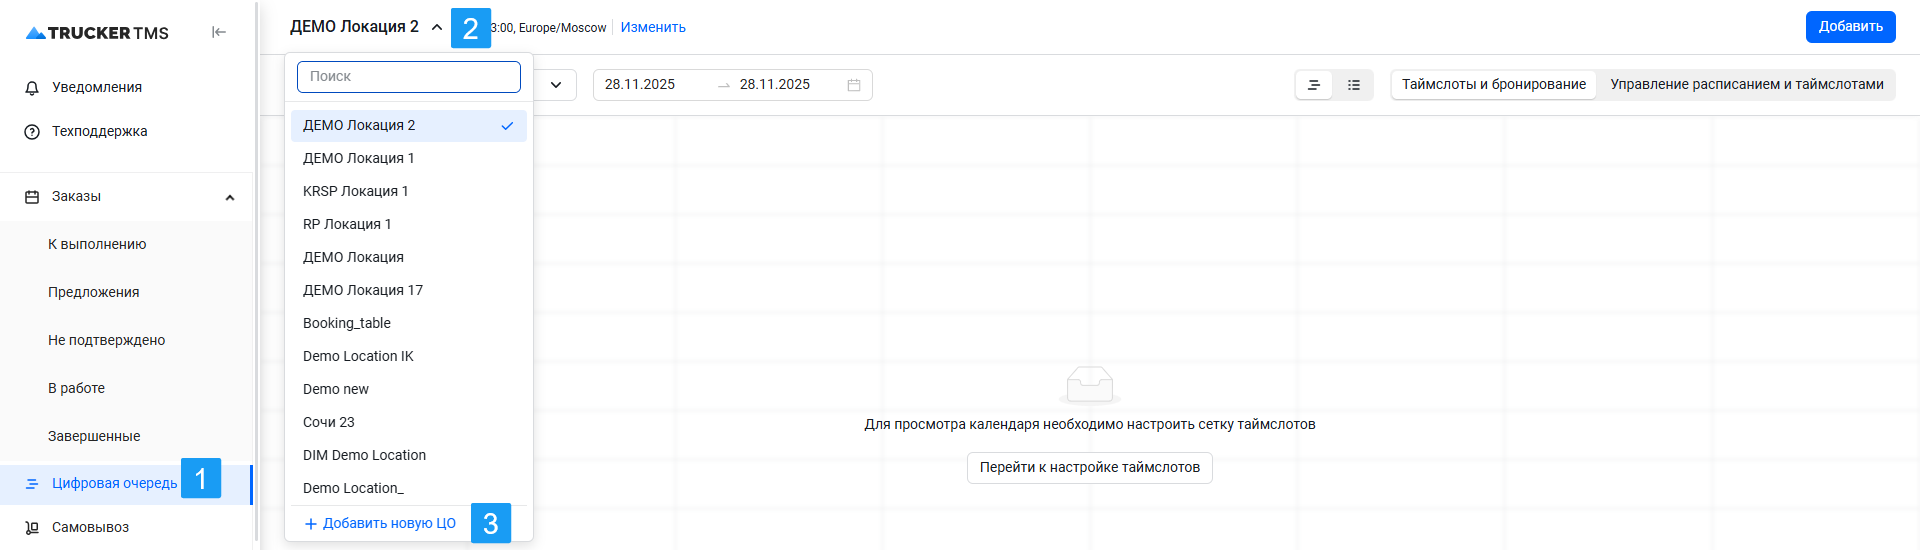Click the Самовывоз pickup icon
The height and width of the screenshot is (550, 1920).
[x=32, y=527]
